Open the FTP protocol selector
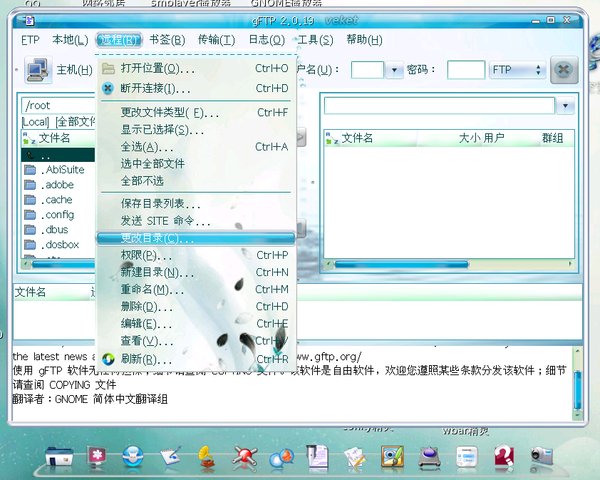The height and width of the screenshot is (480, 600). [517, 70]
